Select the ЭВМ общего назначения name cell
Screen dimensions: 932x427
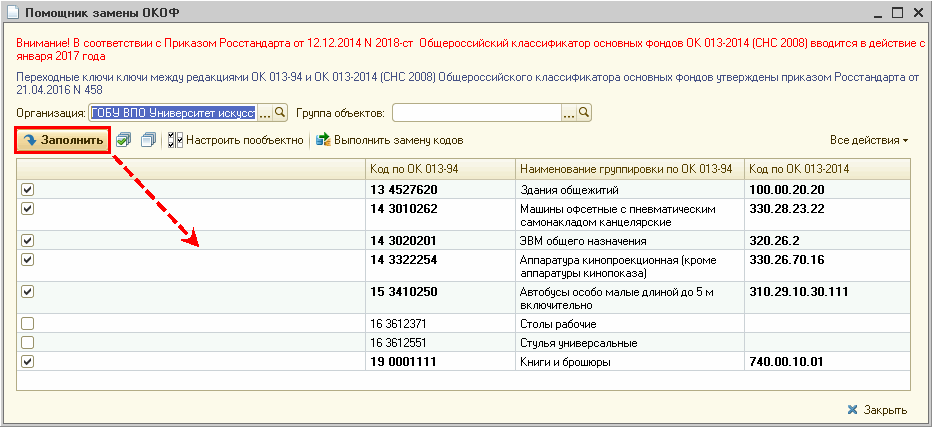tap(630, 240)
